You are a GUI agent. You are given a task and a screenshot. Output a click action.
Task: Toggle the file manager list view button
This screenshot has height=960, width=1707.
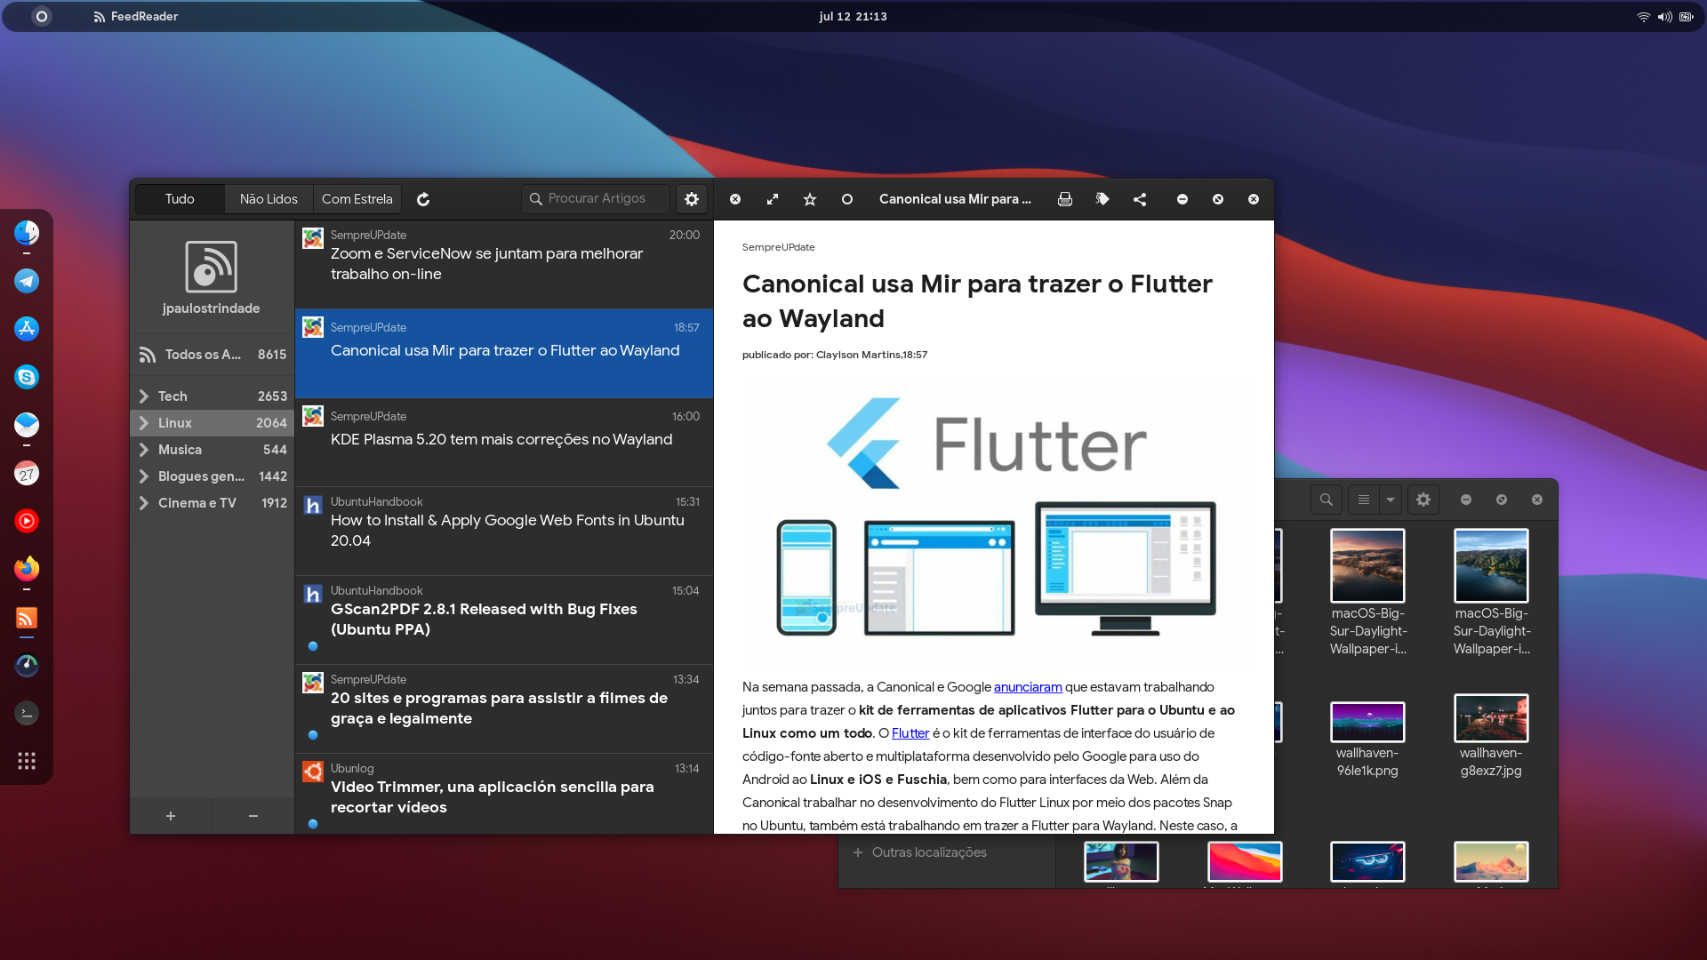click(x=1363, y=499)
